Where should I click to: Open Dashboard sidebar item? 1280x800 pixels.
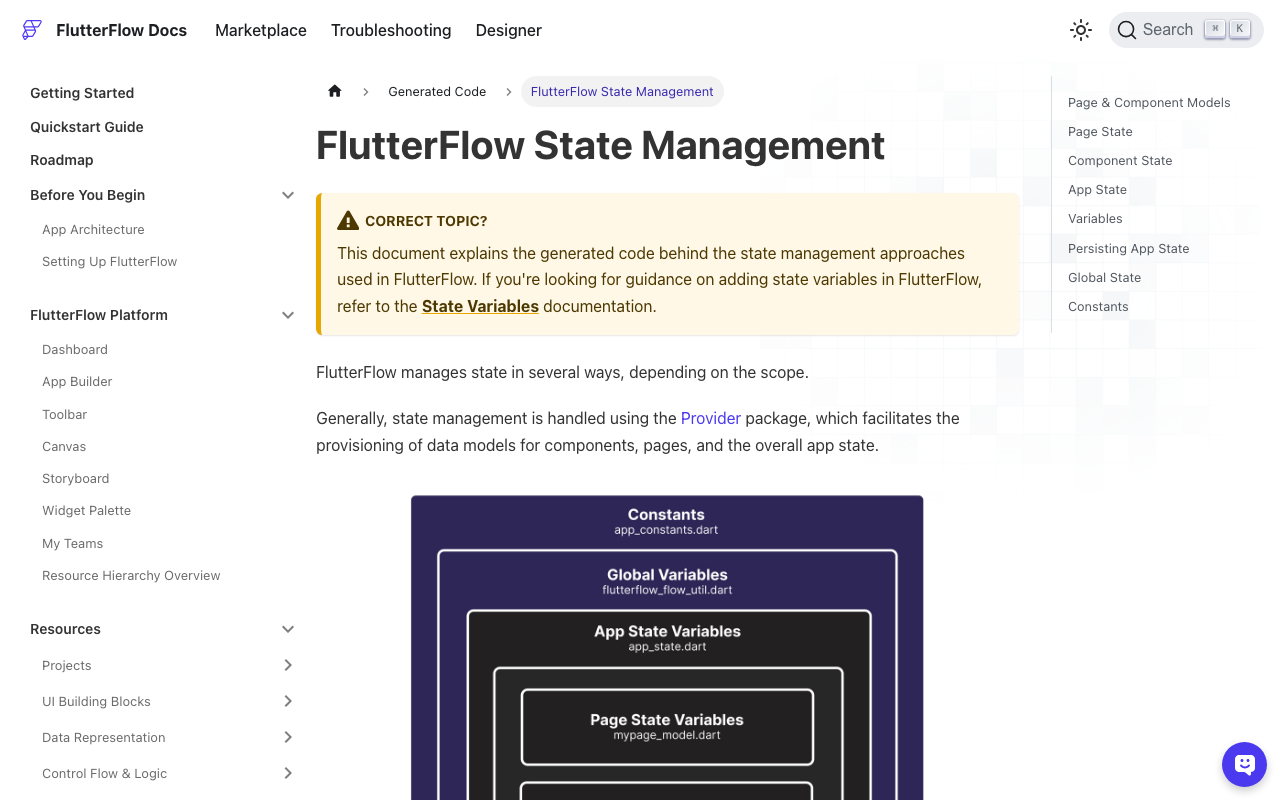coord(75,349)
